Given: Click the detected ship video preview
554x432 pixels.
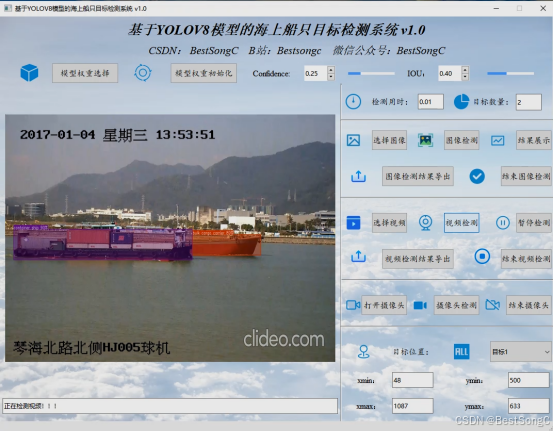Looking at the screenshot, I should click(x=170, y=238).
